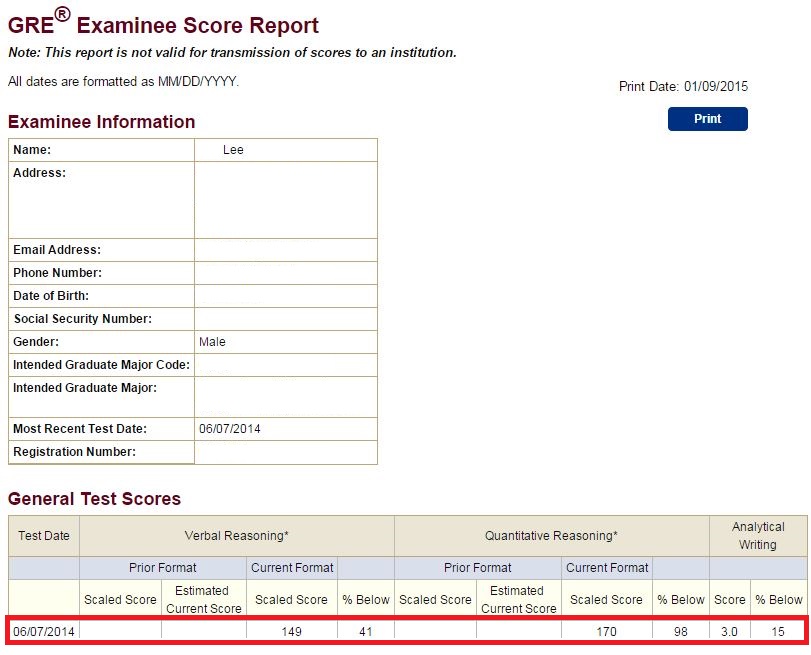Click the Verbal scaled score 149
Screen dimensions: 811x655
click(x=292, y=632)
